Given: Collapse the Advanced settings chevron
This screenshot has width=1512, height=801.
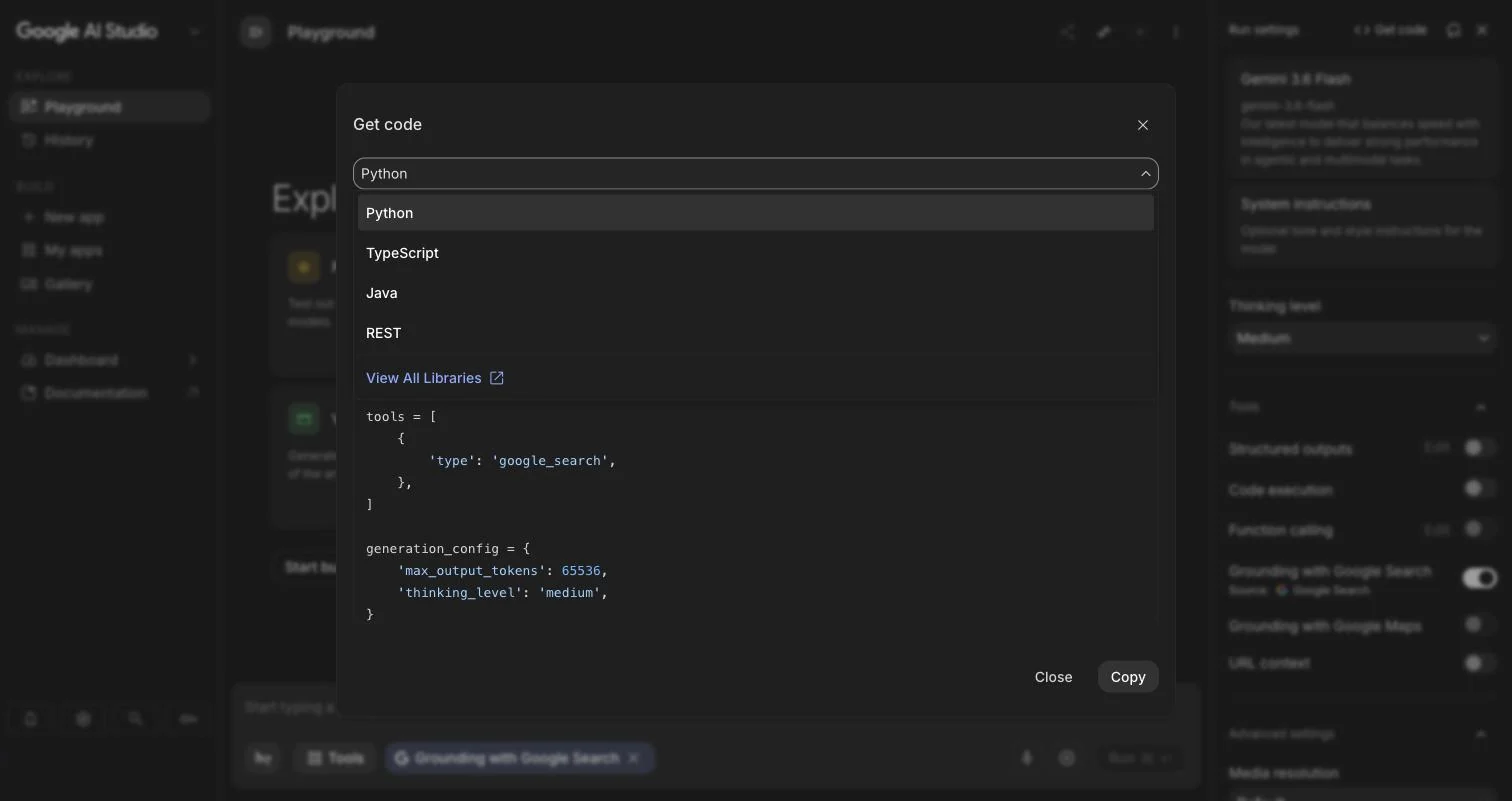Looking at the screenshot, I should (x=1481, y=734).
